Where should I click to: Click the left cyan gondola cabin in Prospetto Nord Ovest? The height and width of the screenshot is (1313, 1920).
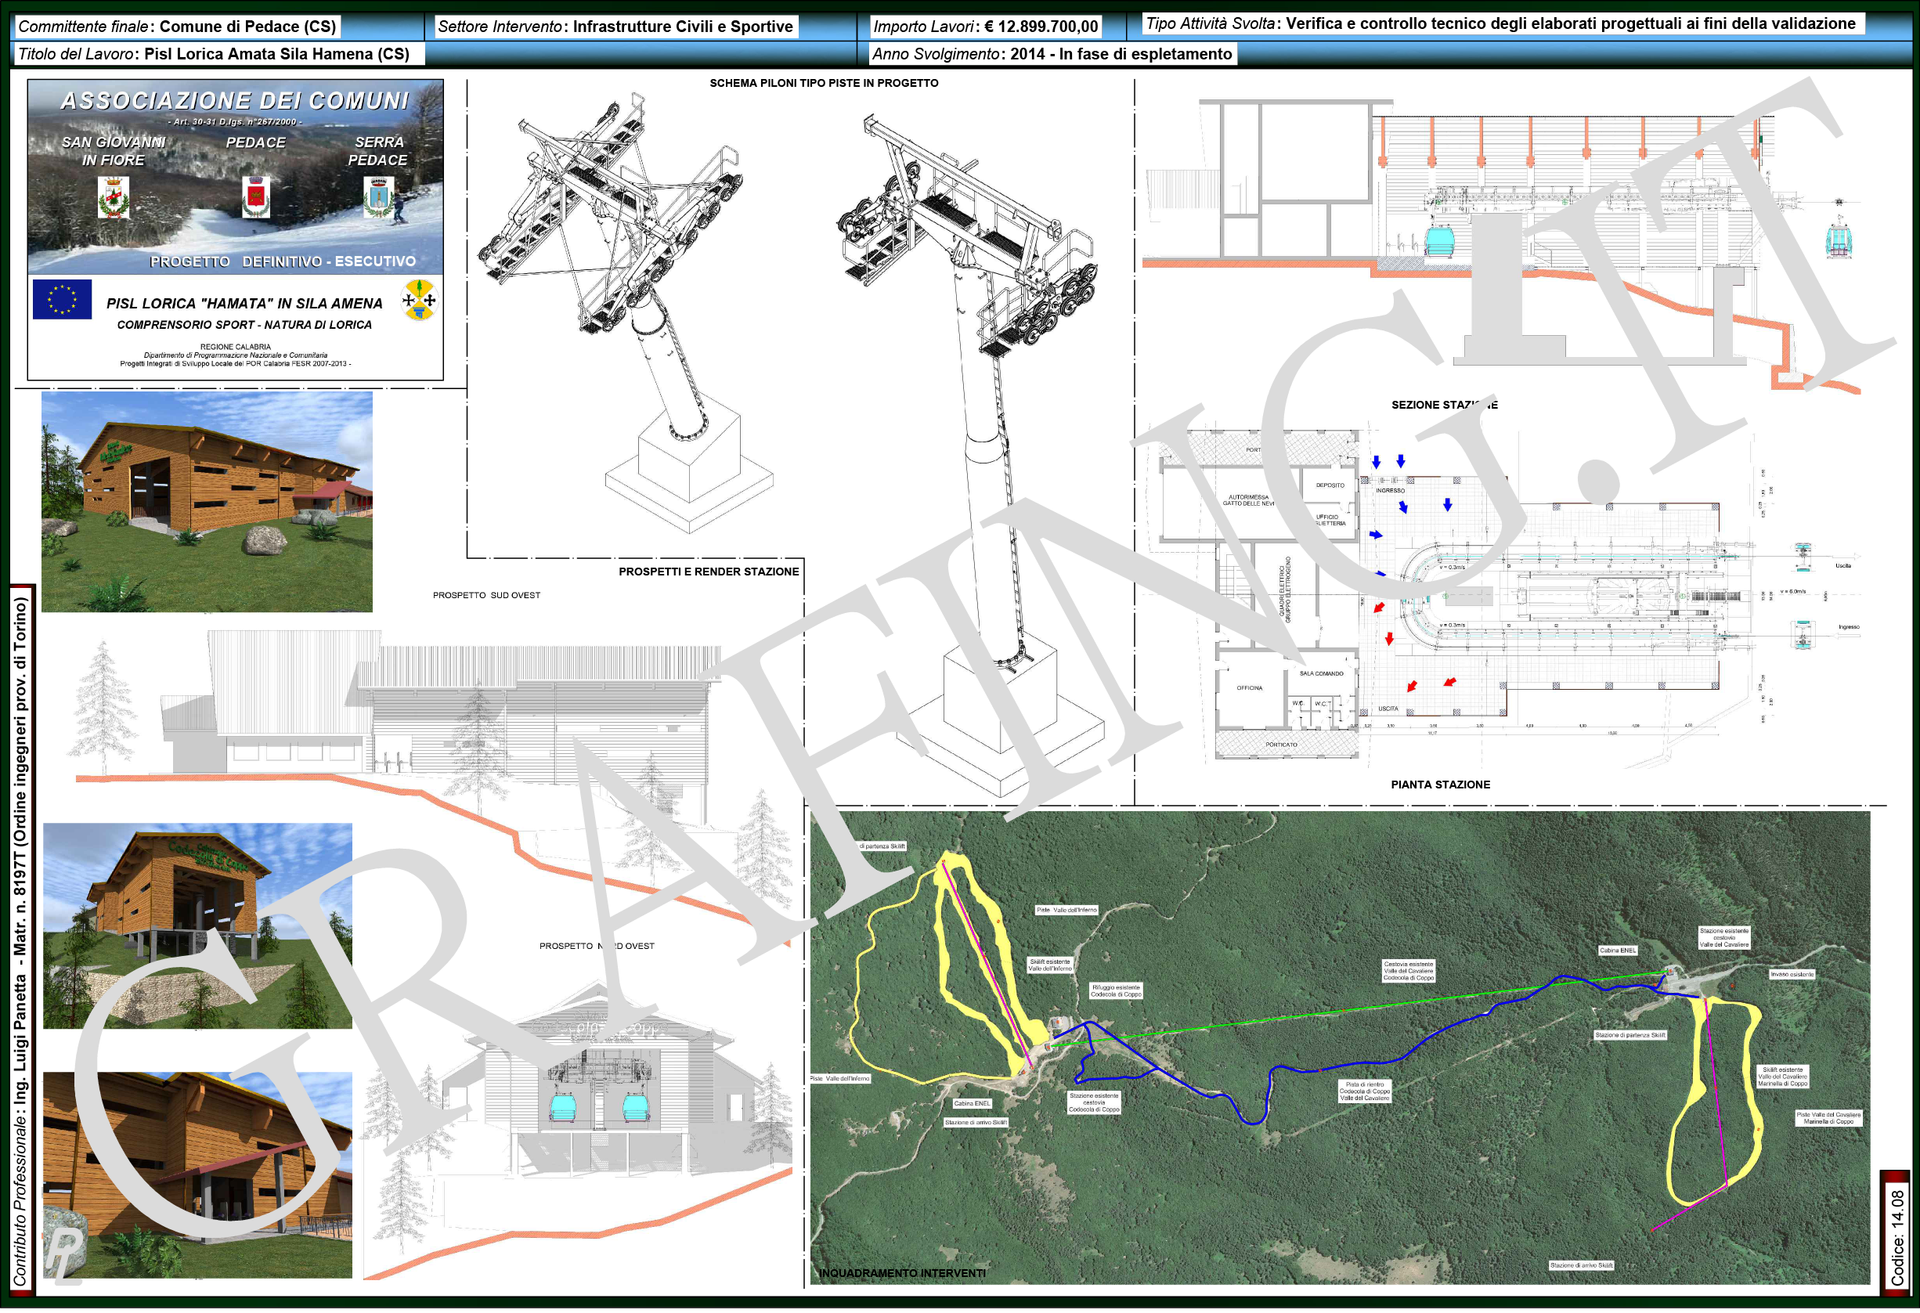pos(564,1108)
